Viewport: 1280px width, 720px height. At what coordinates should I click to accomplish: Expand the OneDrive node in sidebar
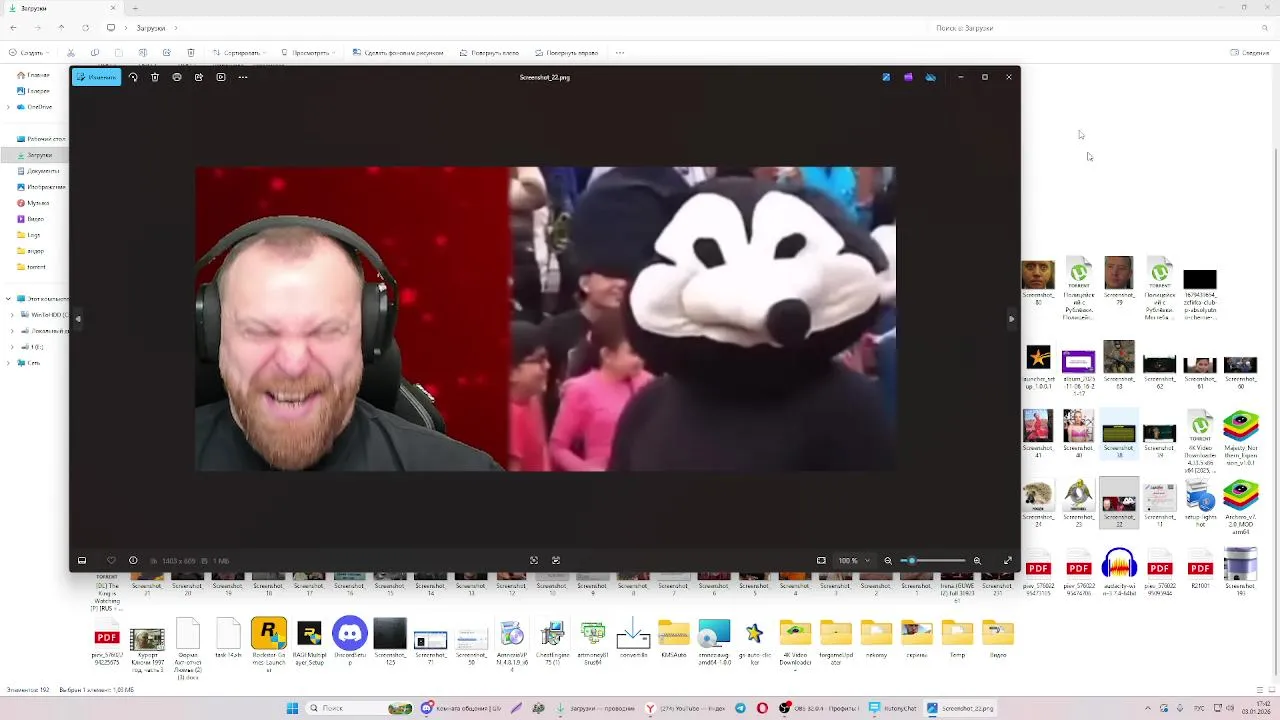8,107
